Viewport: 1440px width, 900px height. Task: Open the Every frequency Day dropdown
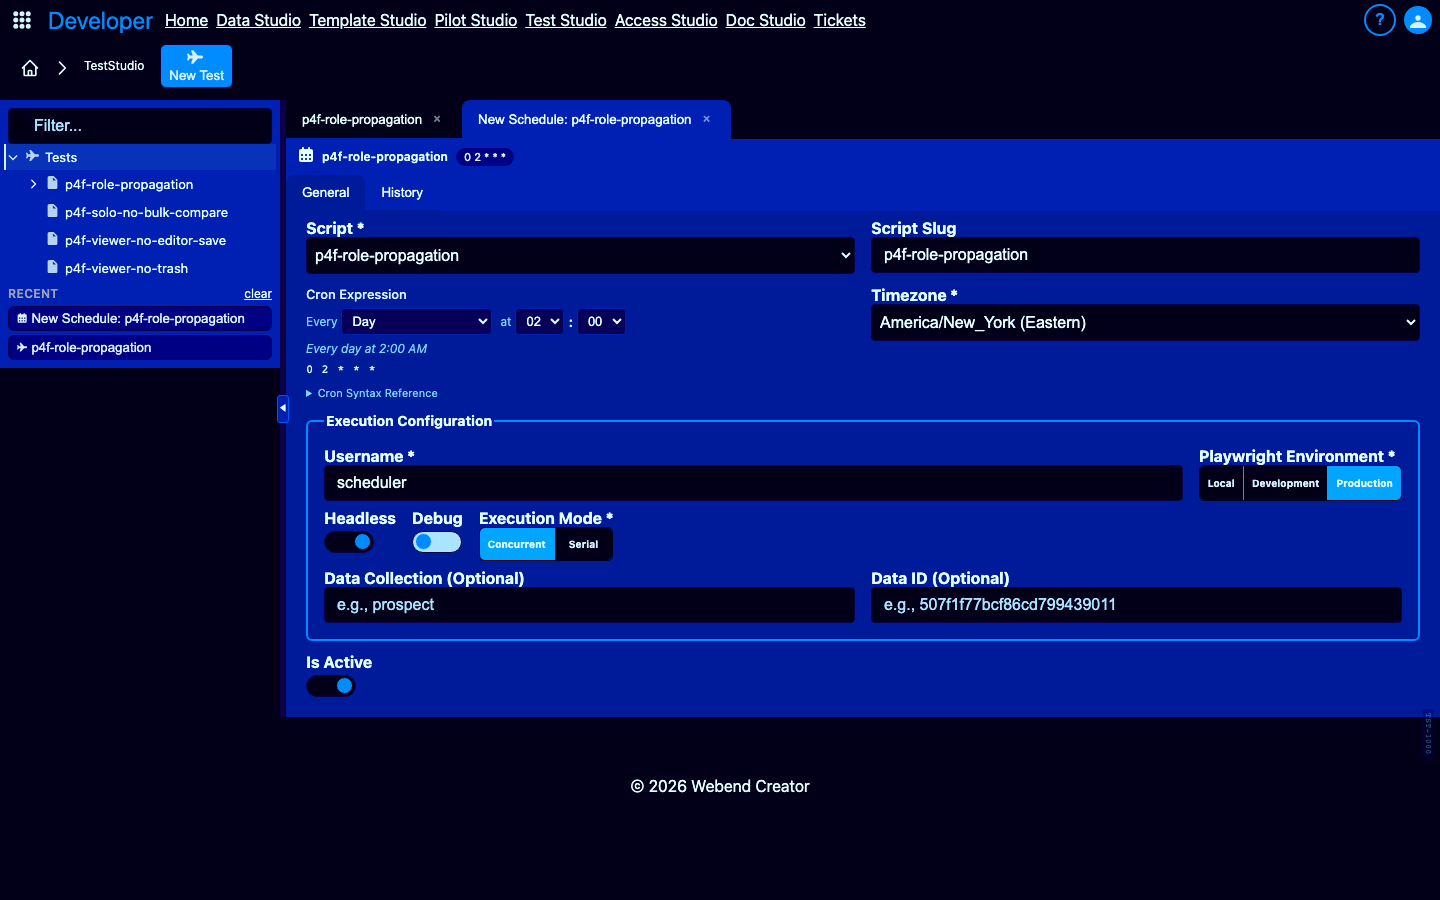416,321
